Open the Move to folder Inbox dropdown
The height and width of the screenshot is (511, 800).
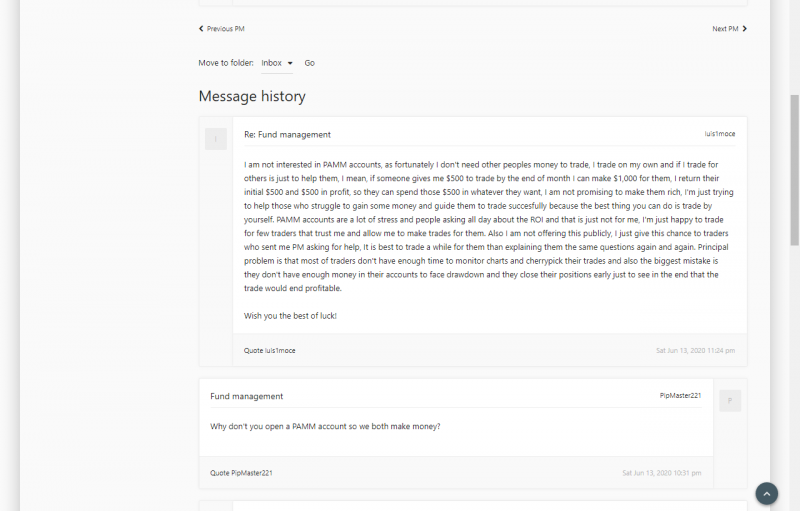click(277, 63)
